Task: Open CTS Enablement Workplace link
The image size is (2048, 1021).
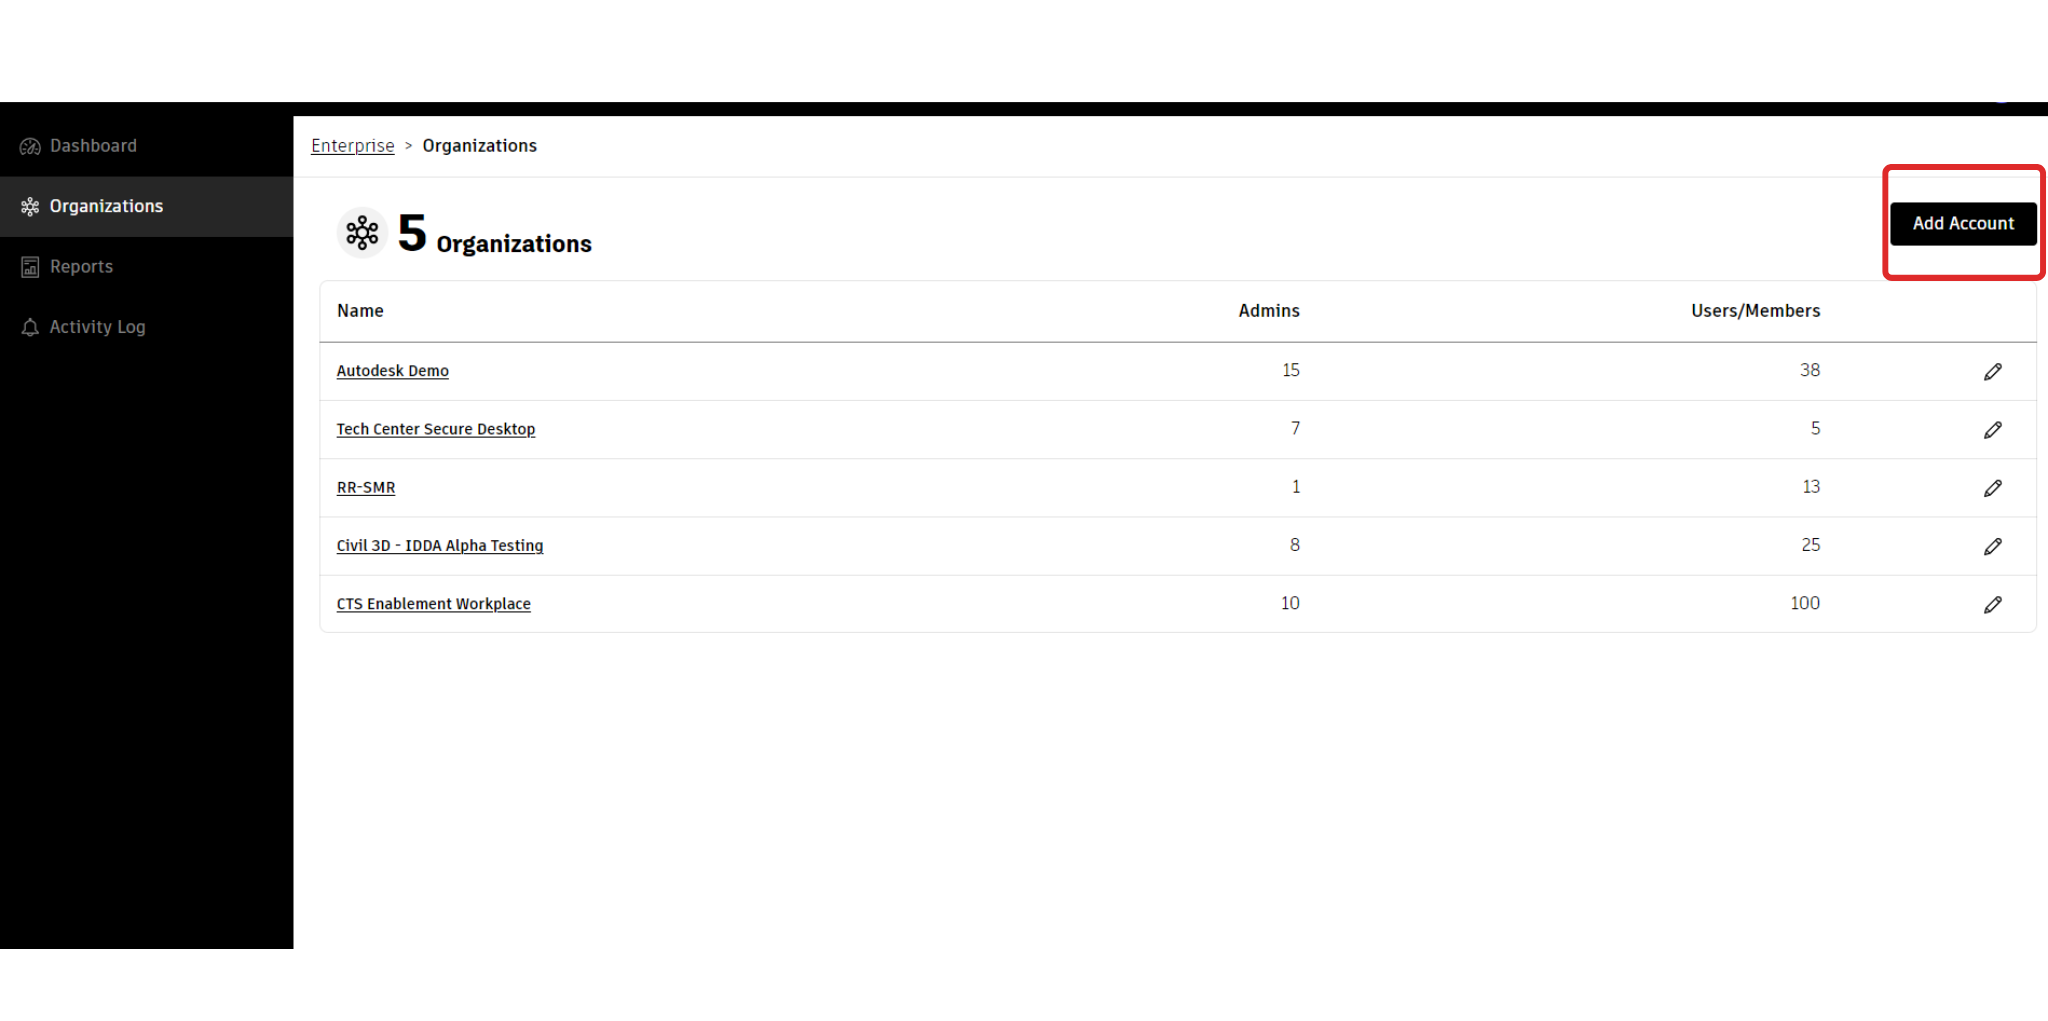Action: click(433, 604)
